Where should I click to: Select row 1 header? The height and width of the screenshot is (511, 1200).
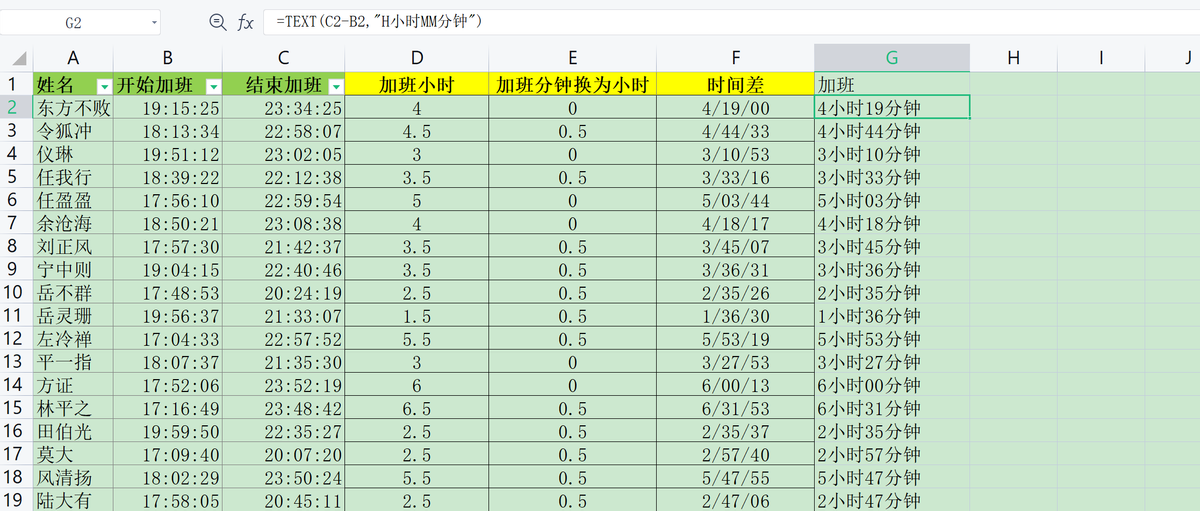(x=16, y=84)
